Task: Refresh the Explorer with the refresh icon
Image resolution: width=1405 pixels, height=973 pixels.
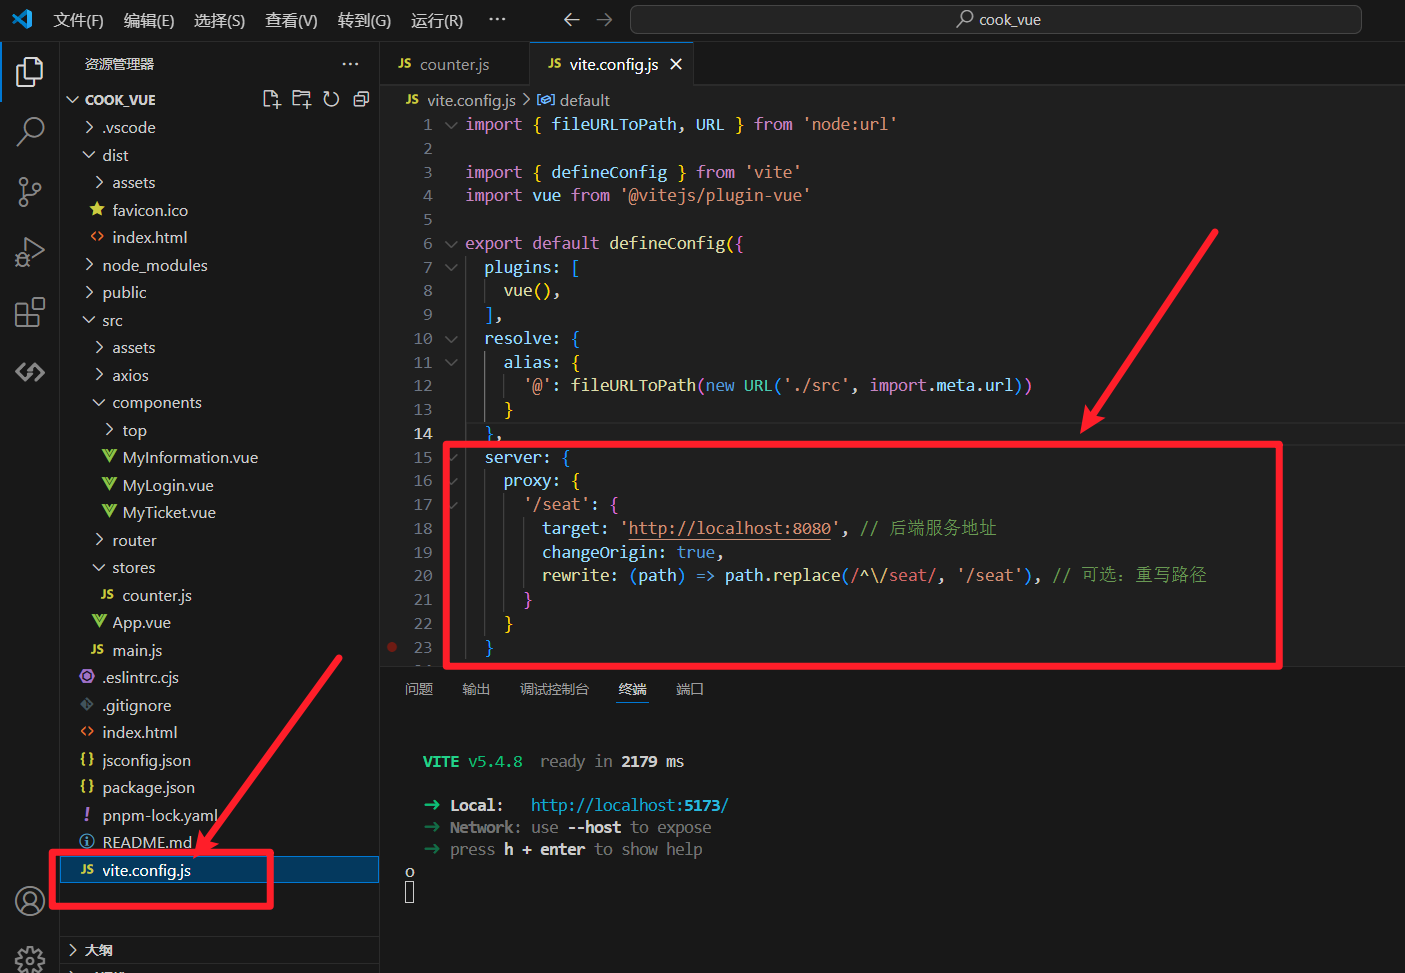Action: 331,99
